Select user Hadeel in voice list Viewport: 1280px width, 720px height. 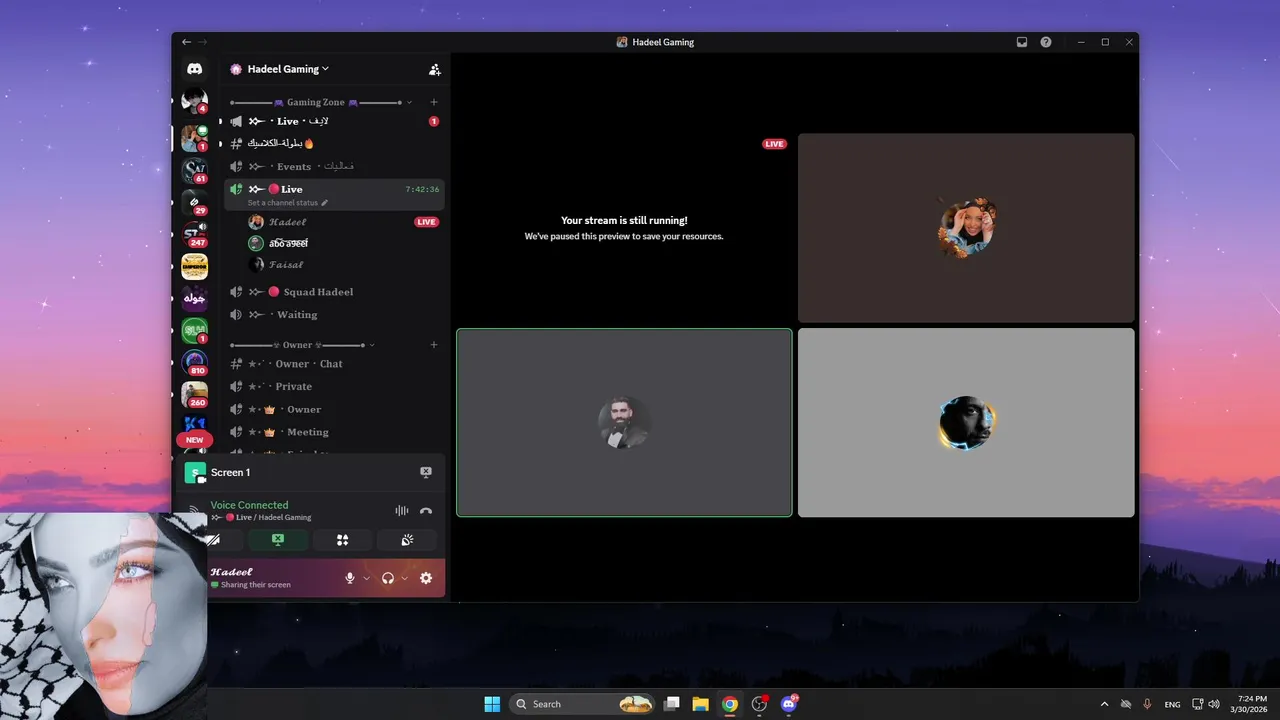[344, 222]
